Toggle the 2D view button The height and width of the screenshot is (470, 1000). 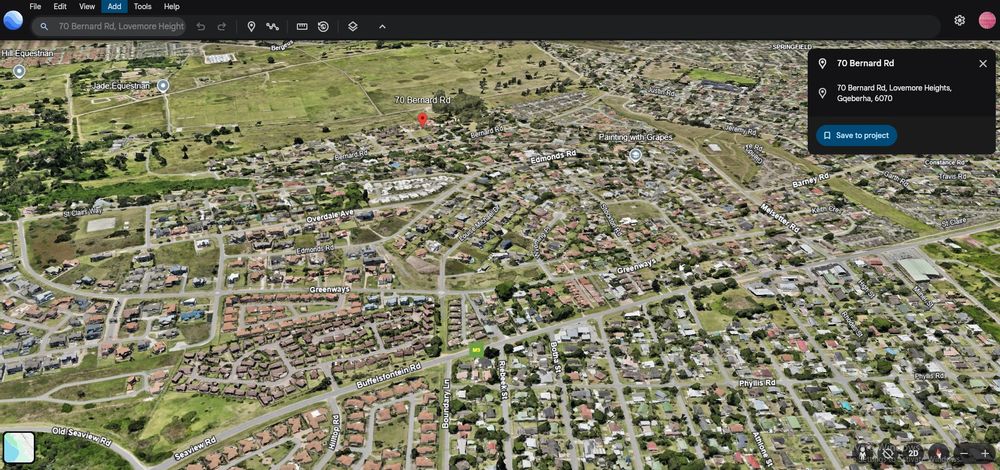pyautogui.click(x=913, y=453)
